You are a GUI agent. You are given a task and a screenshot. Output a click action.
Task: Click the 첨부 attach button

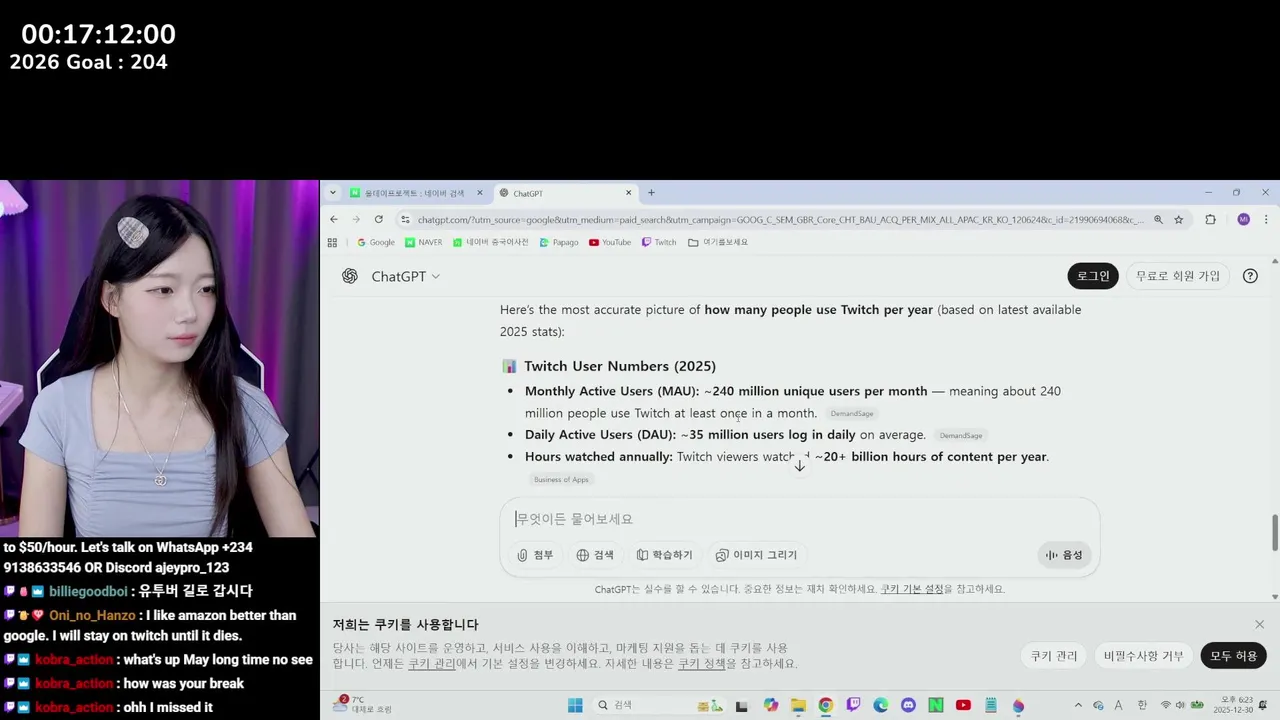point(535,555)
